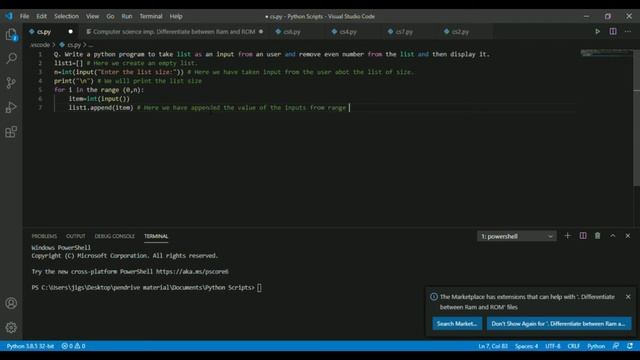
Task: Open the Source Control view
Action: [11, 83]
